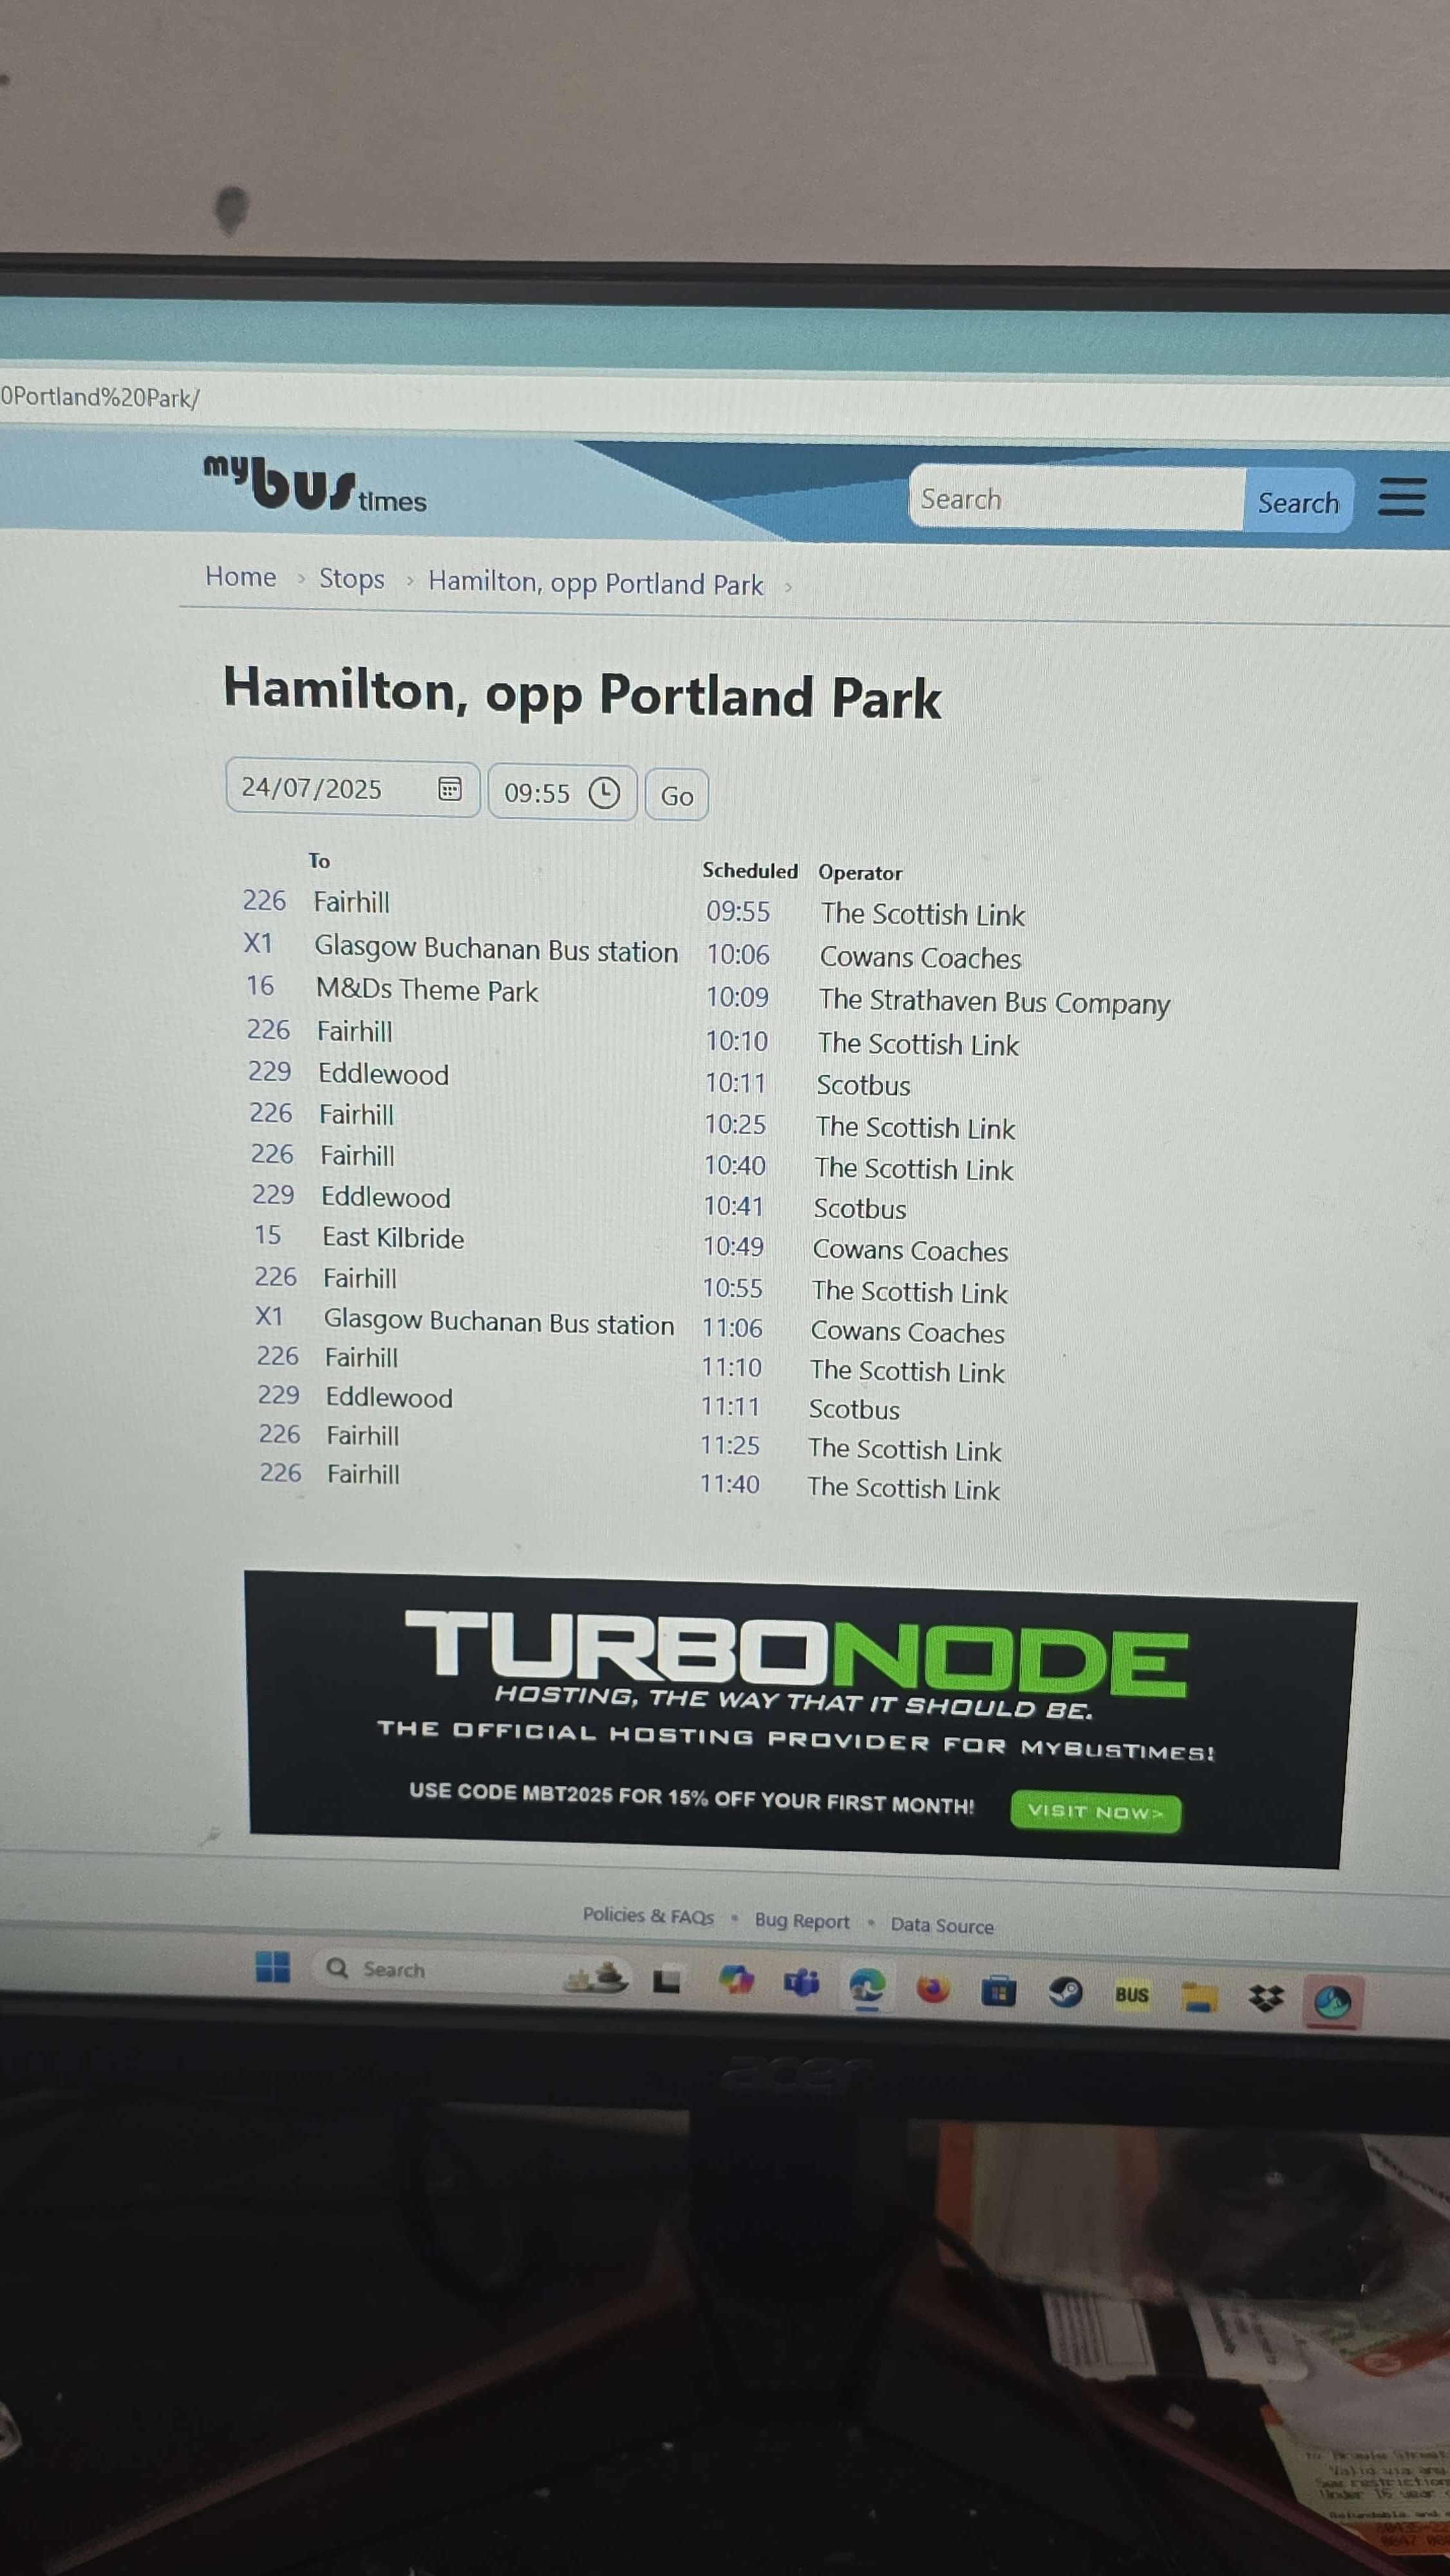The width and height of the screenshot is (1450, 2576).
Task: Open the calendar picker in date field
Action: [x=450, y=789]
